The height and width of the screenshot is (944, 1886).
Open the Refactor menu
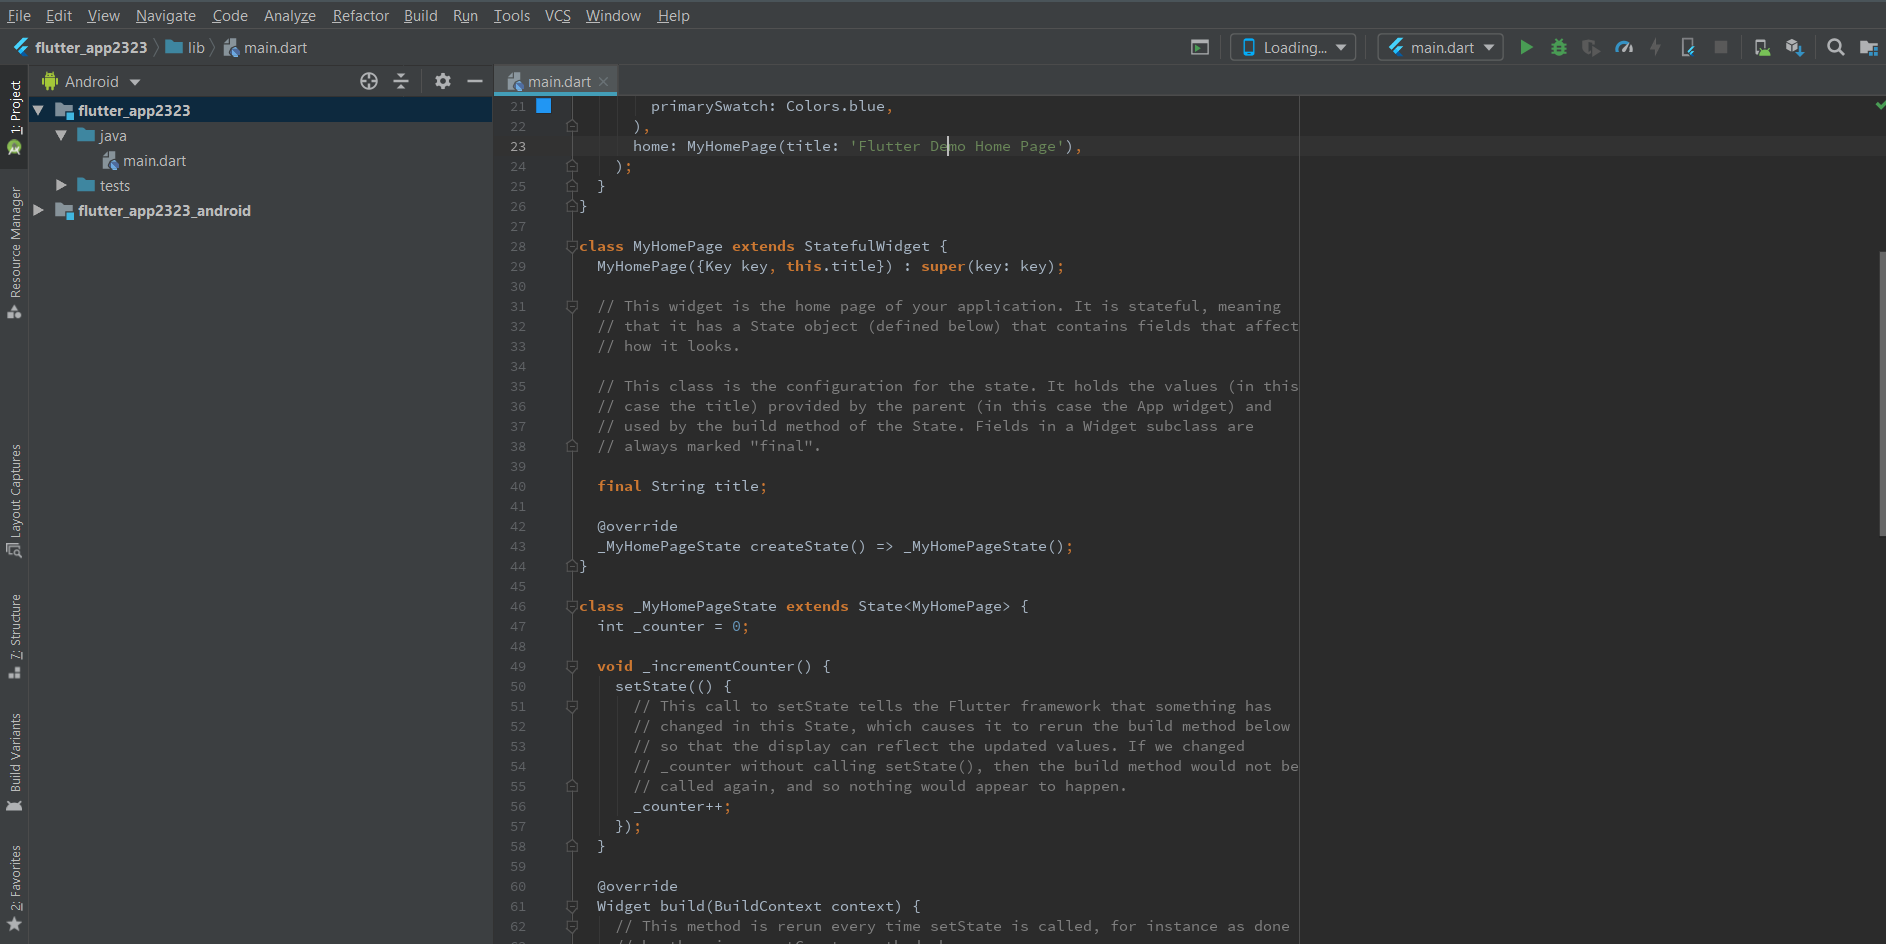(x=360, y=15)
